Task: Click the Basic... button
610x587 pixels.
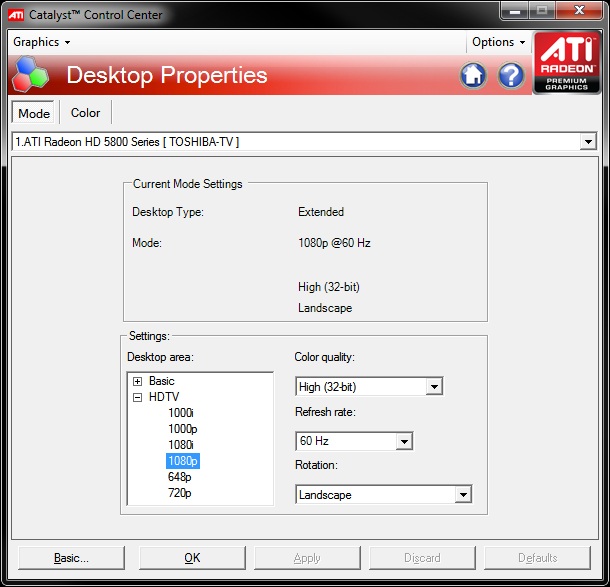Action: tap(71, 558)
